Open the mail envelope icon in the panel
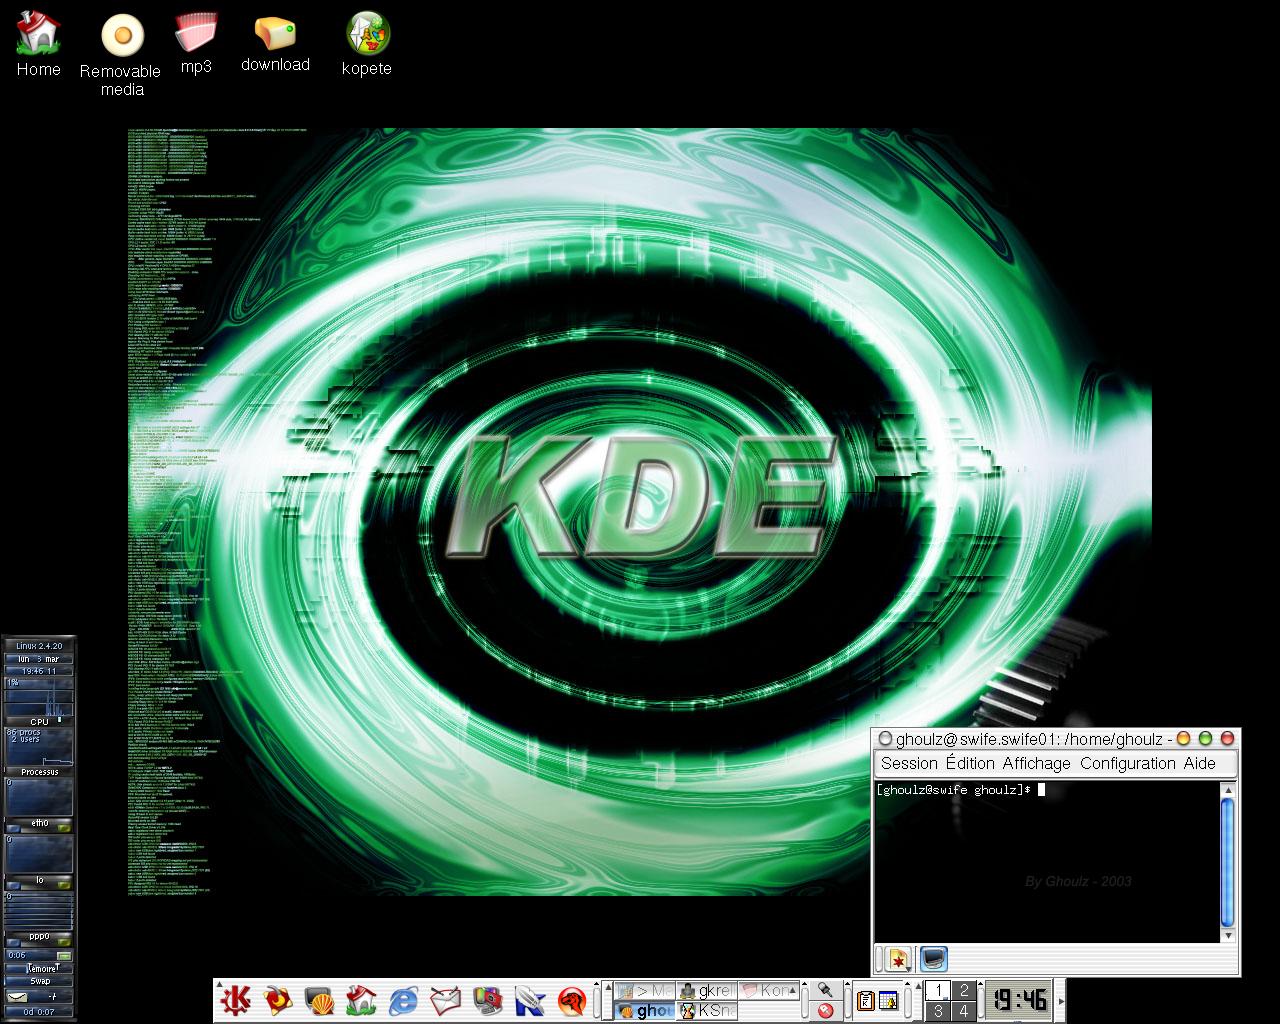The width and height of the screenshot is (1280, 1024). click(x=445, y=1000)
